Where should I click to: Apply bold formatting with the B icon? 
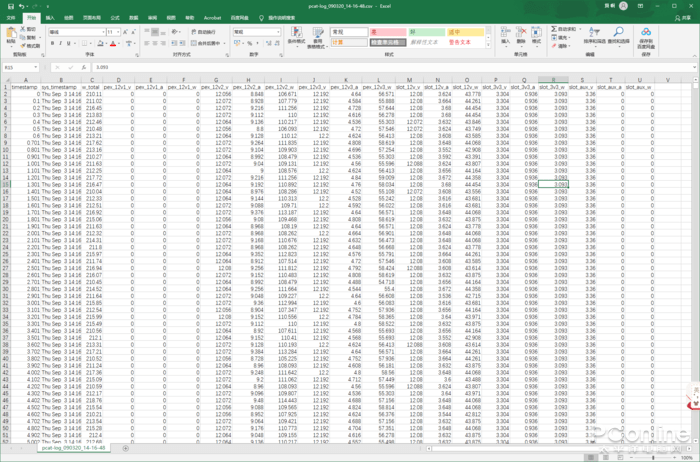point(51,44)
